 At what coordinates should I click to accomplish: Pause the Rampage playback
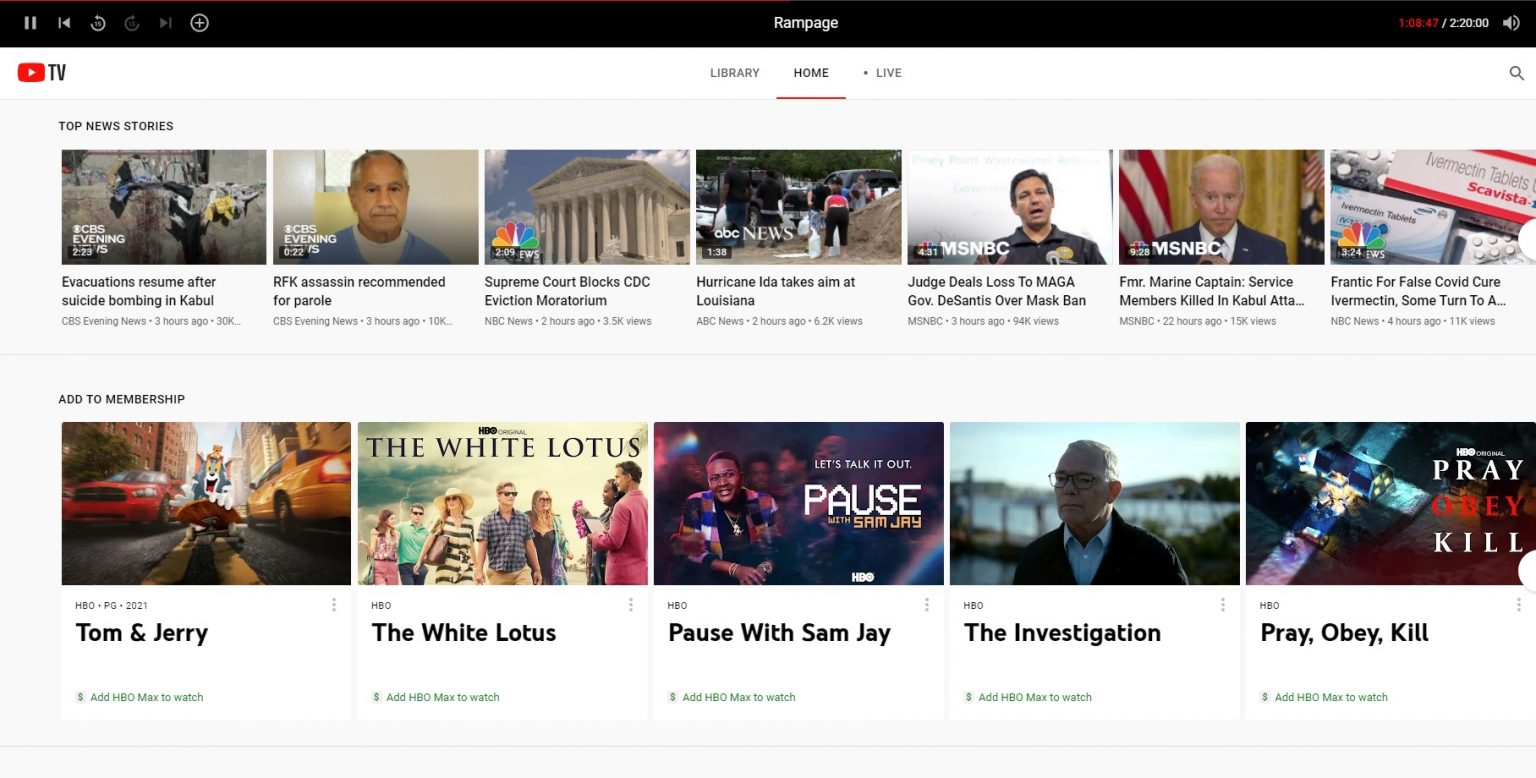point(29,22)
